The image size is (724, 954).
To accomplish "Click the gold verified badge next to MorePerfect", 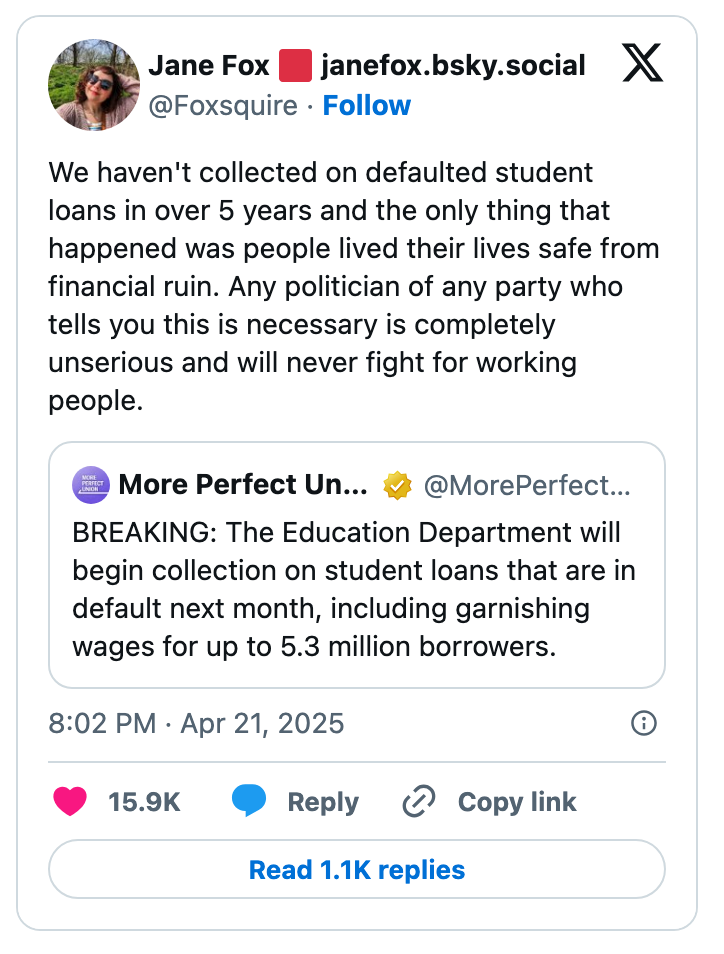I will [x=397, y=485].
